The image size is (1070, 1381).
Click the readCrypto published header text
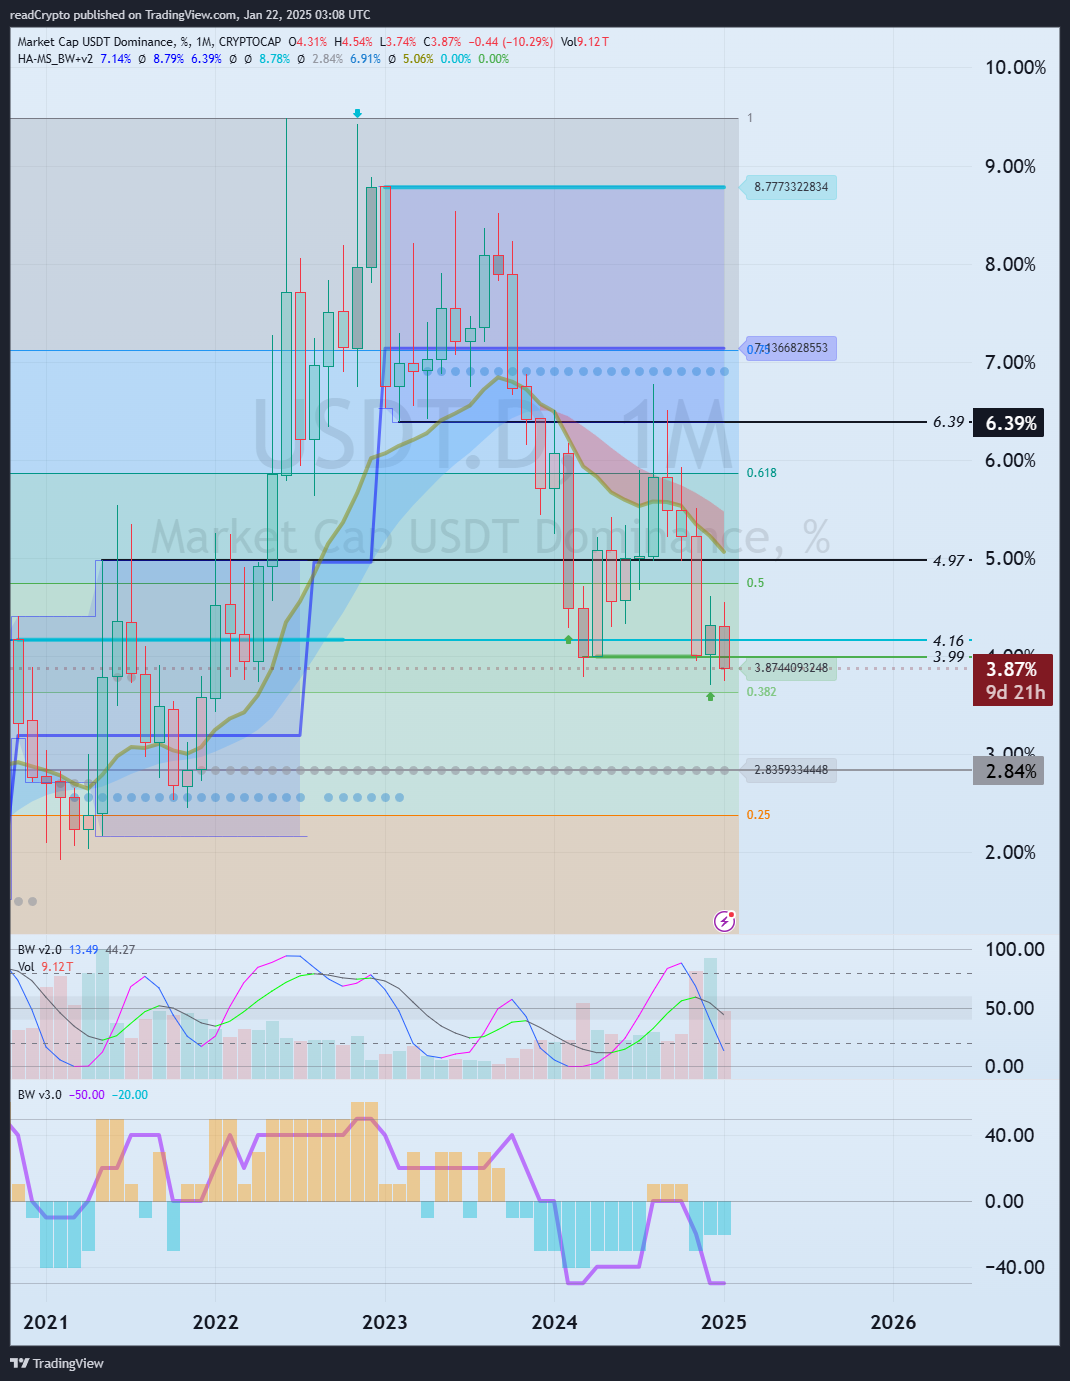click(x=190, y=14)
